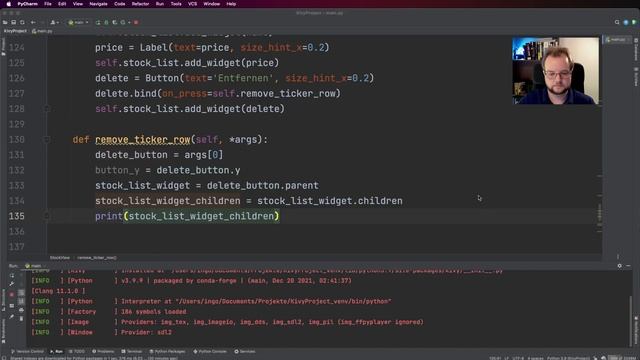The width and height of the screenshot is (640, 360).
Task: Toggle soft-wrap icon in Run panel
Action: [x=21, y=293]
